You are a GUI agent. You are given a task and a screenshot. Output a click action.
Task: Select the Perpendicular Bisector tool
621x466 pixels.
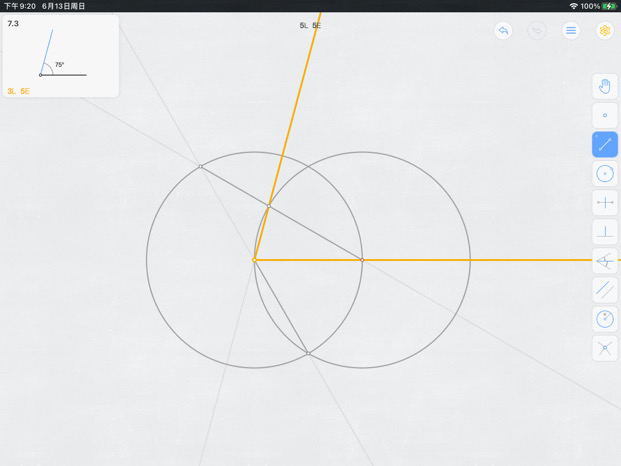click(605, 203)
